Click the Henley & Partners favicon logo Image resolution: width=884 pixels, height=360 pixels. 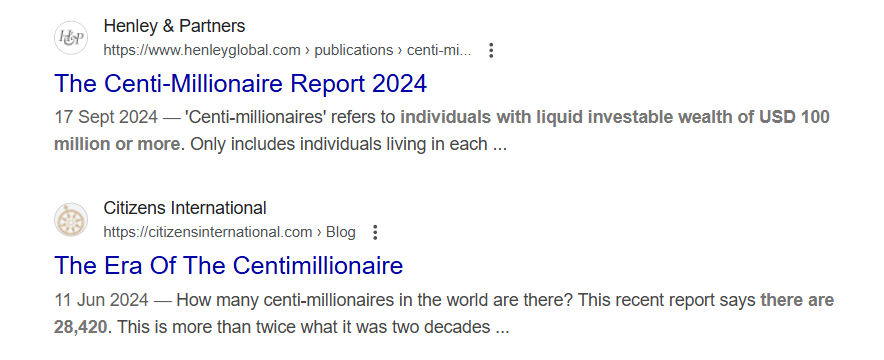(71, 38)
